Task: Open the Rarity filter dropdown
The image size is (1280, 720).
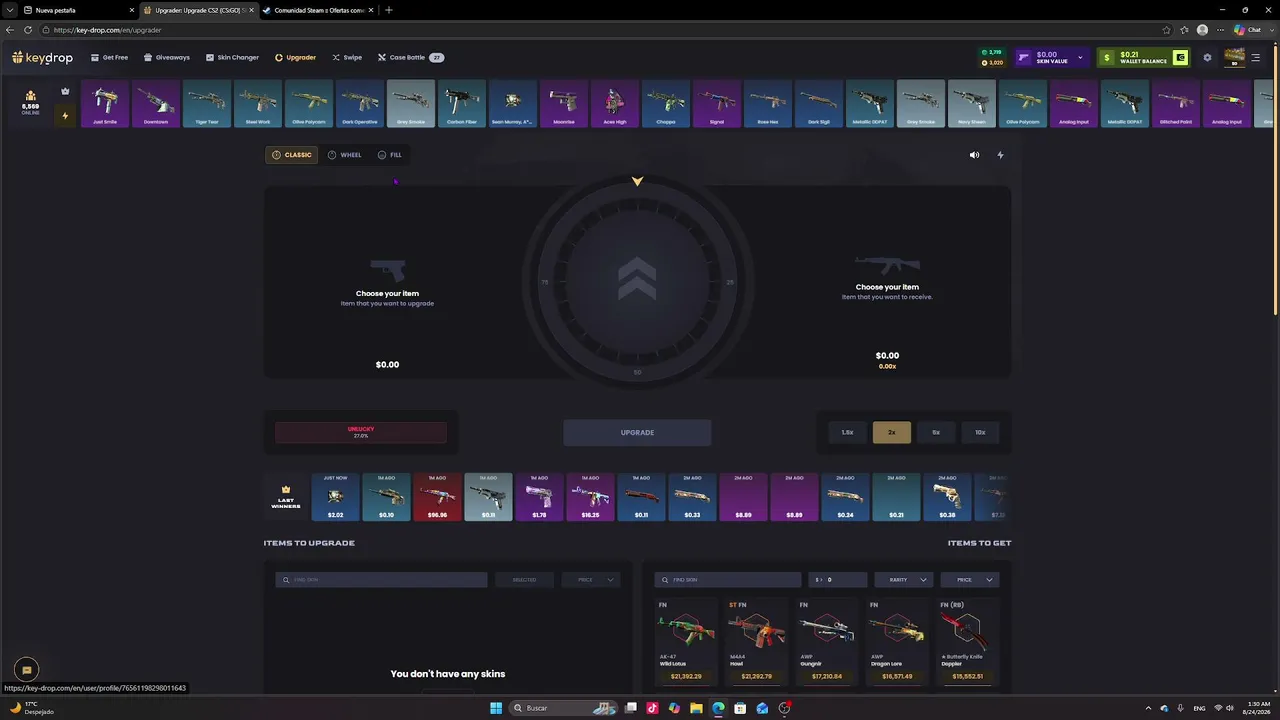Action: pos(904,580)
